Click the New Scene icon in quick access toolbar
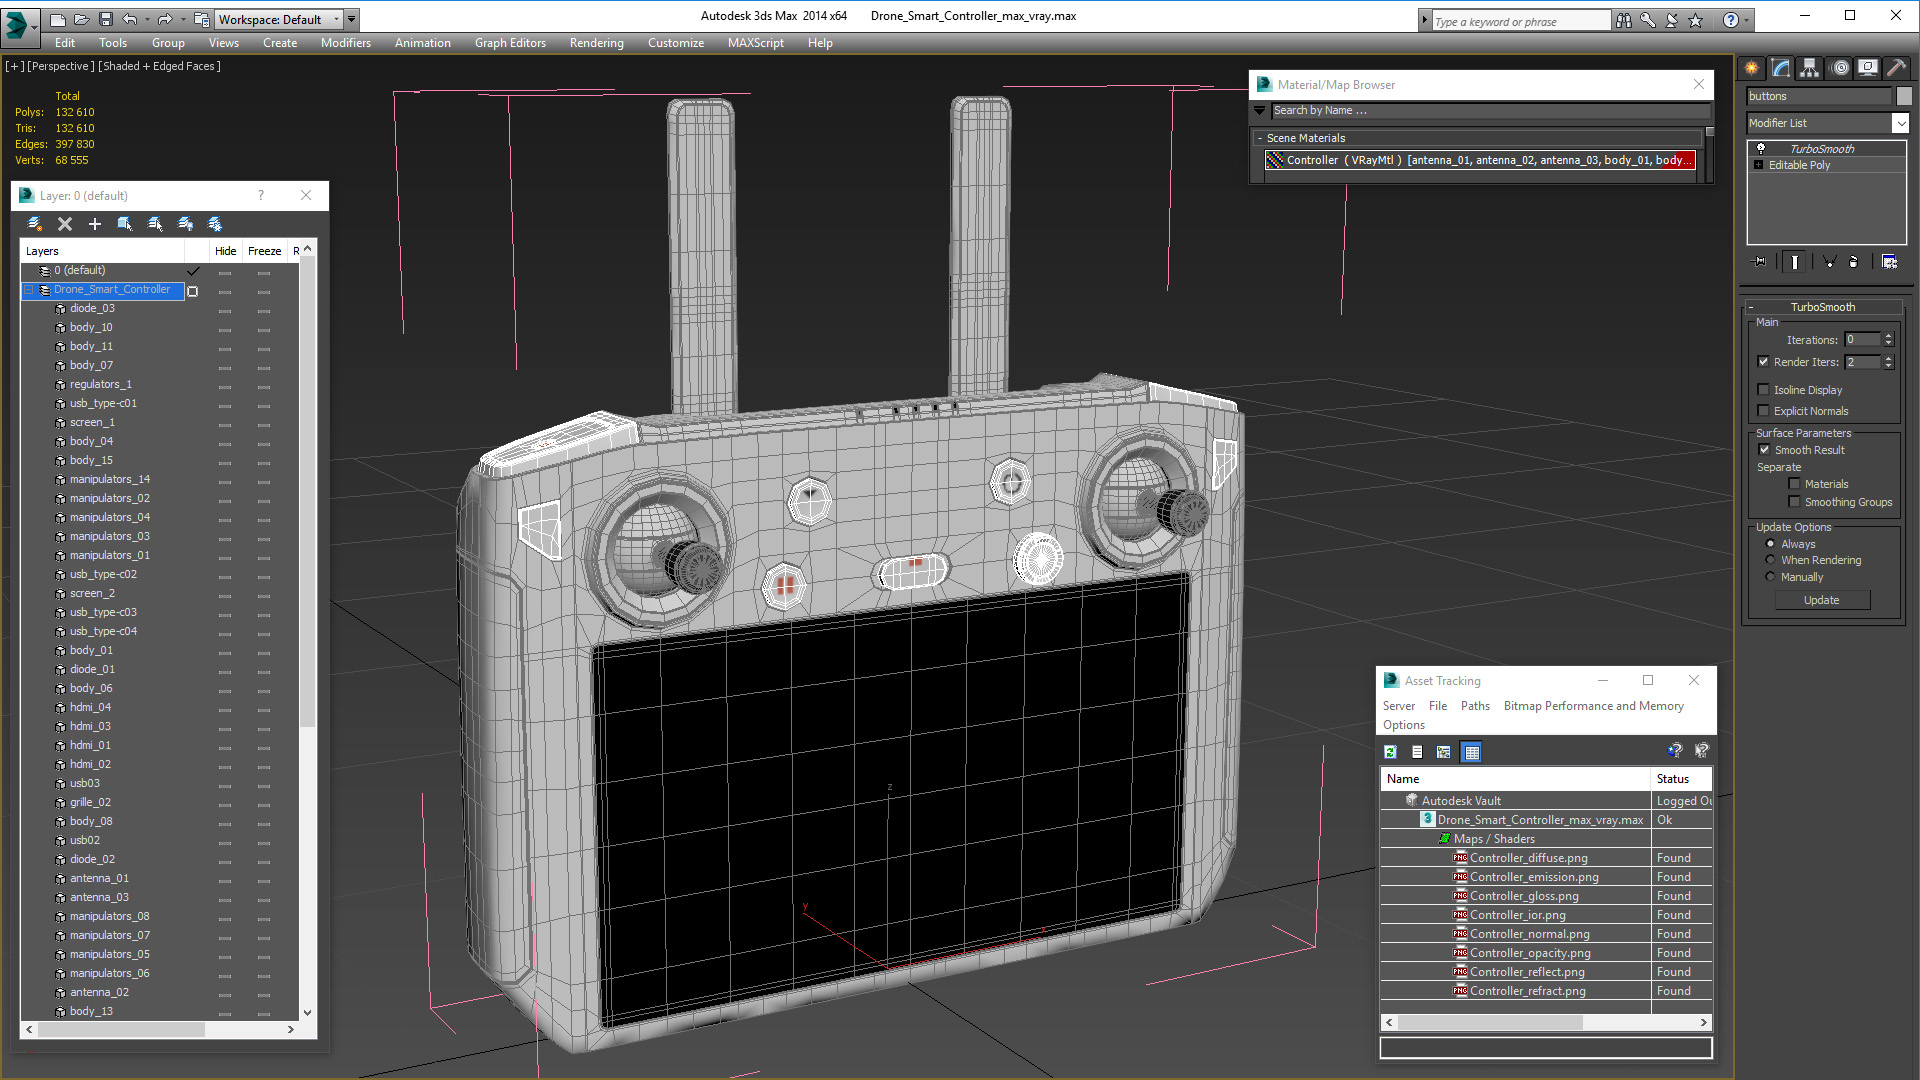 (x=58, y=19)
